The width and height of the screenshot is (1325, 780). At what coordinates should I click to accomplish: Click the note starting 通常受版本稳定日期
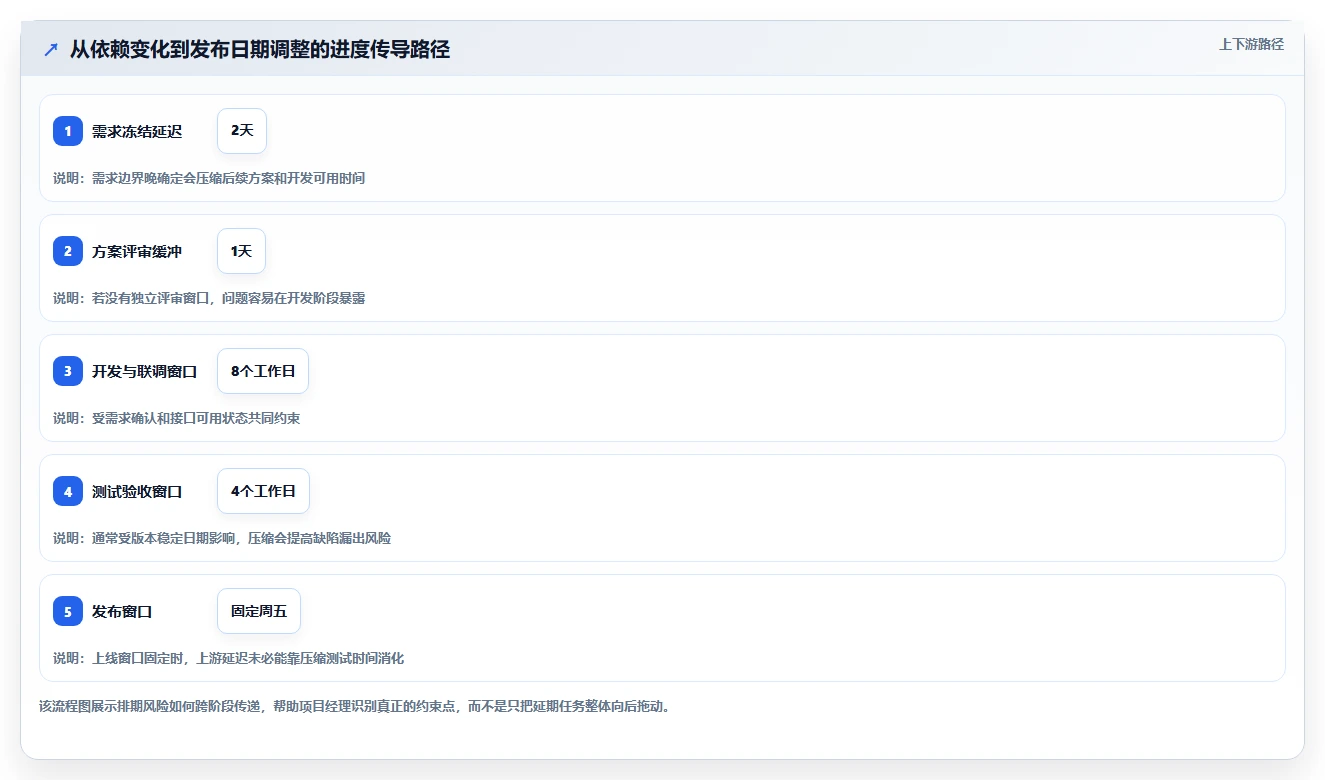(222, 538)
